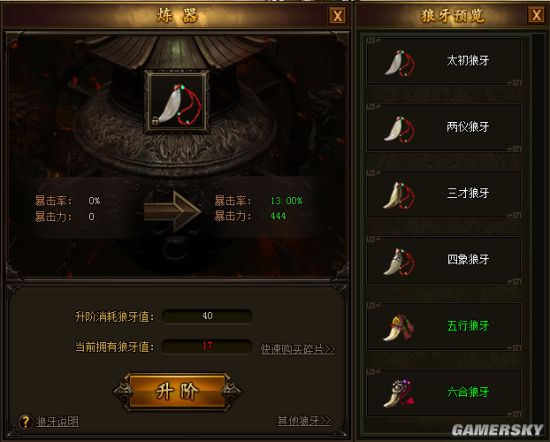Click the 升阶 upgrade button

(x=177, y=391)
